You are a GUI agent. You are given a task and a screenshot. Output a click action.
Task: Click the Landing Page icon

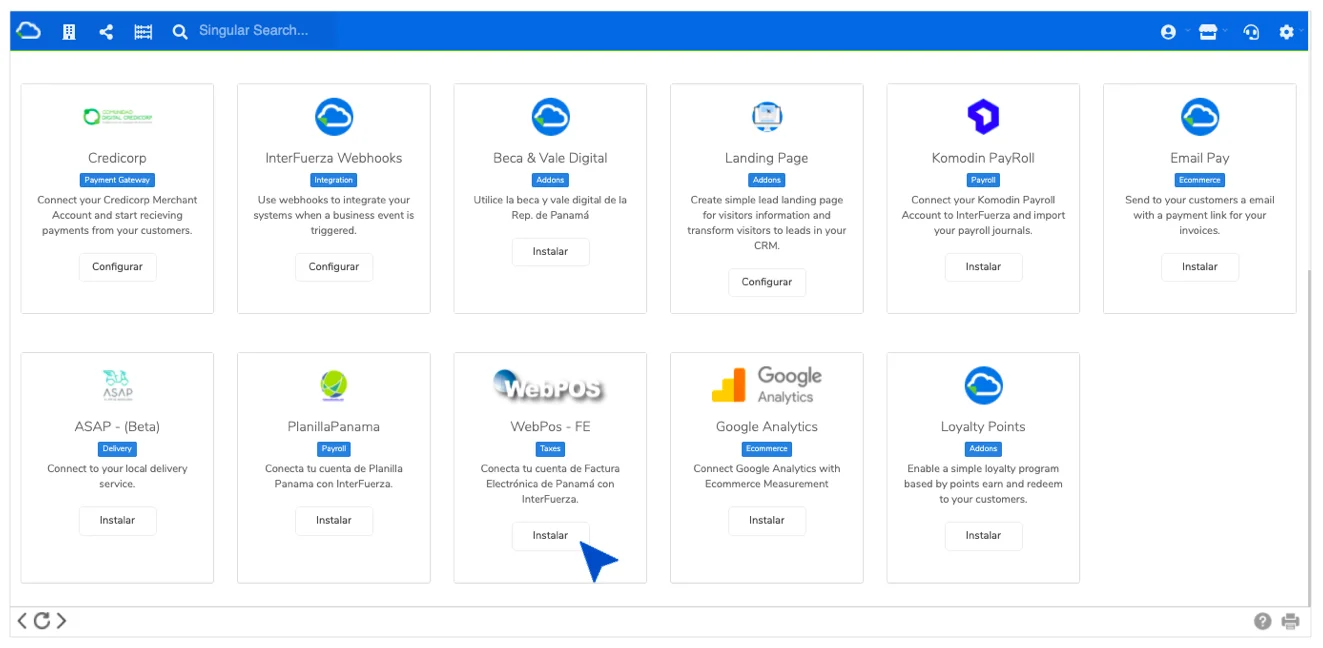pyautogui.click(x=767, y=117)
